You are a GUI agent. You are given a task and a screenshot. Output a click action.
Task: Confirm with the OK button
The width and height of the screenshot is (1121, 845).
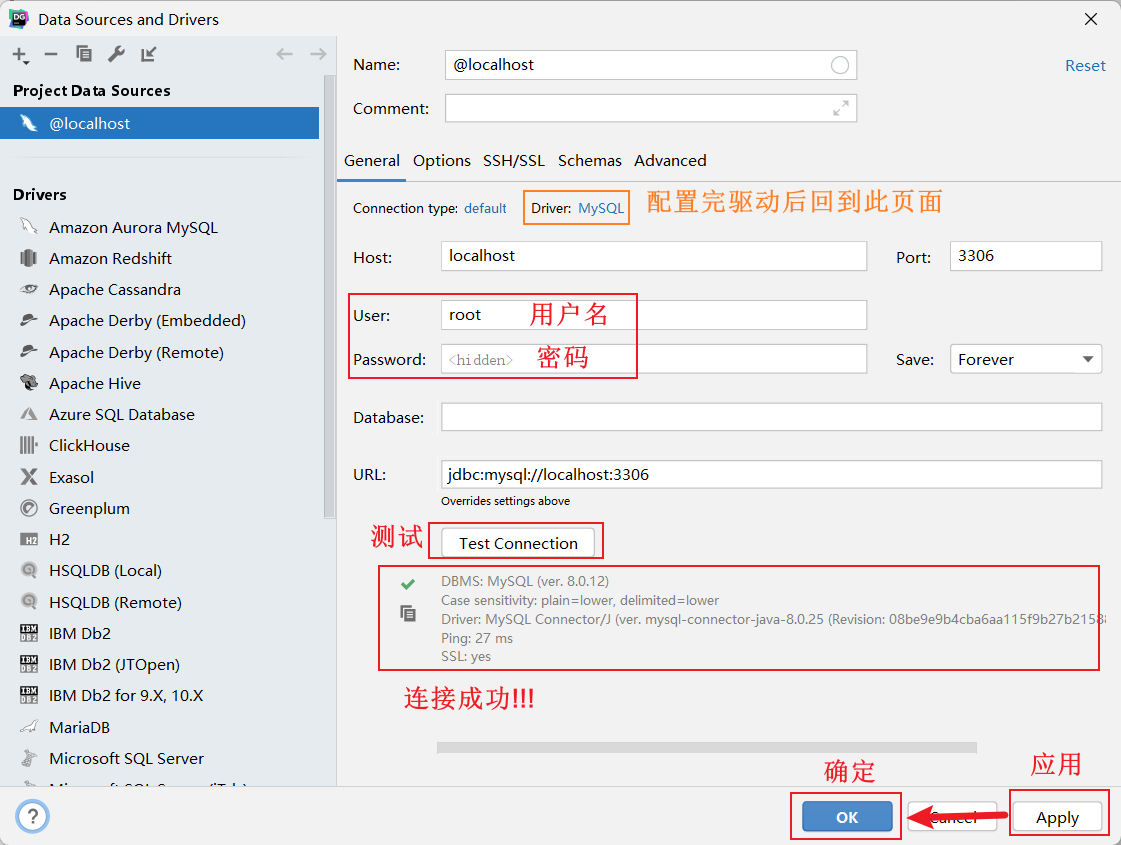pyautogui.click(x=847, y=816)
